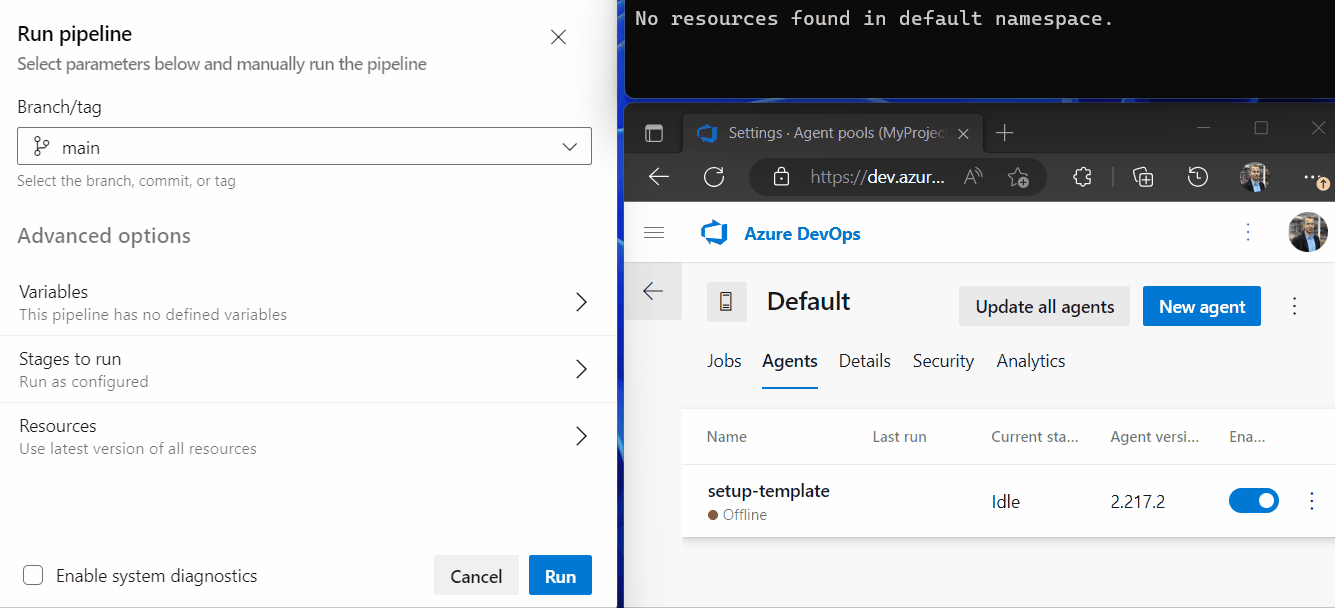The width and height of the screenshot is (1335, 608).
Task: Add this page to favorites star icon
Action: coord(1018,177)
